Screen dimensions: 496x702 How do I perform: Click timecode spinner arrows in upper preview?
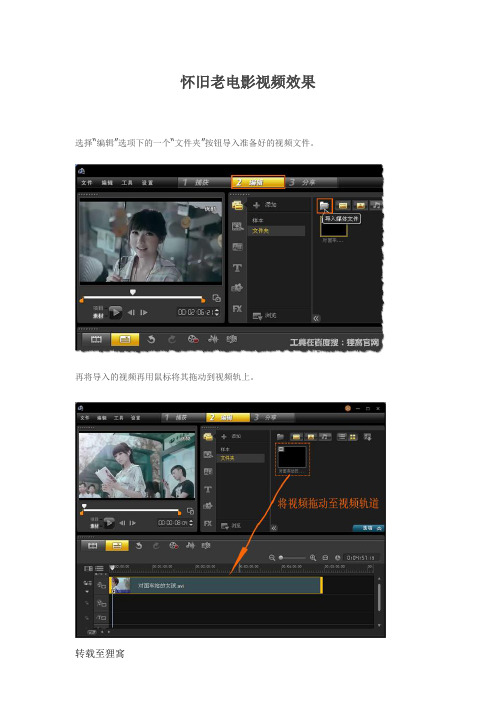click(x=218, y=312)
